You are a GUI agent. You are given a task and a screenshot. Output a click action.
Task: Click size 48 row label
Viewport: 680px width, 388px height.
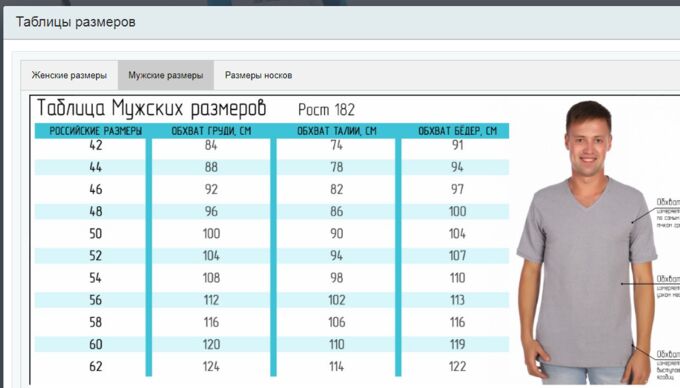[x=96, y=212]
